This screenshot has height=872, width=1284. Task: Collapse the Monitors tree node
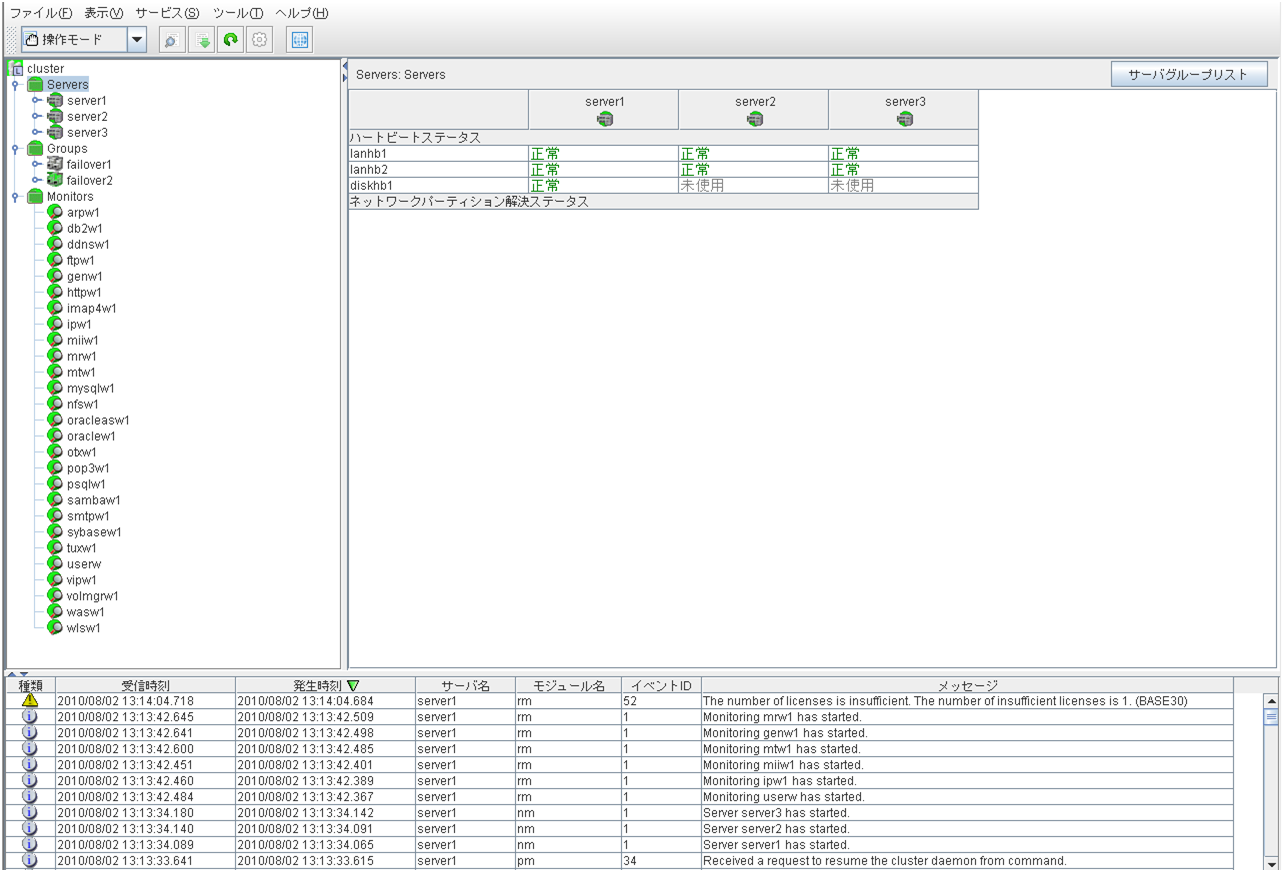tap(15, 197)
